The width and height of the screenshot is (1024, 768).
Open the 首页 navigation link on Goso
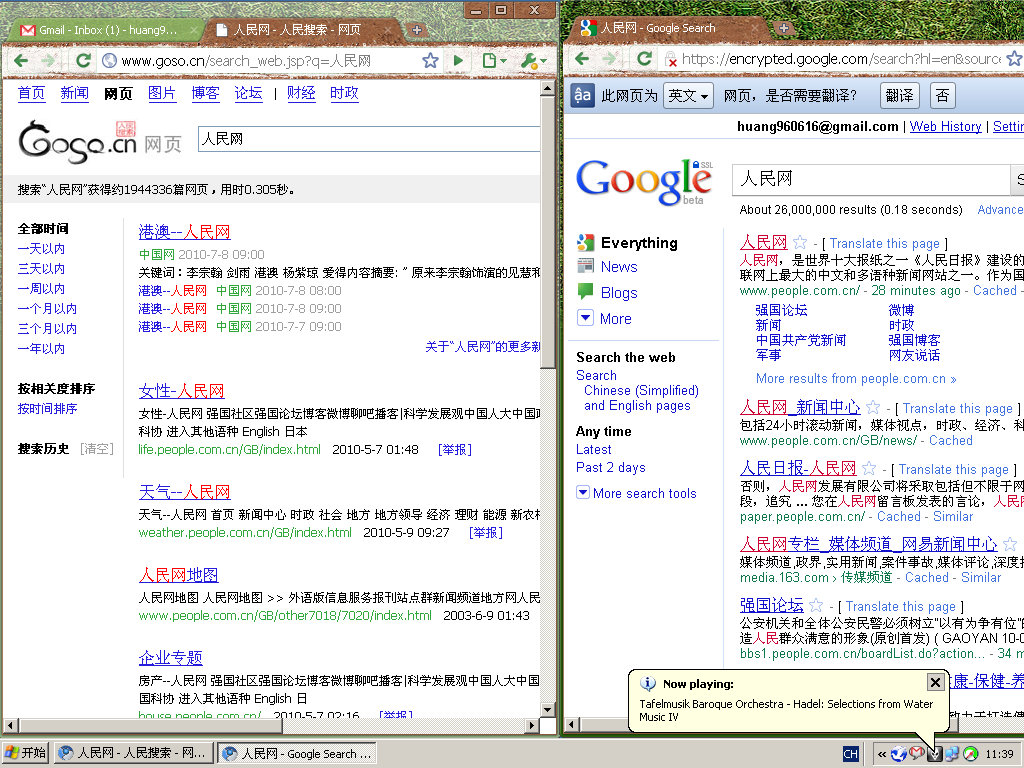pos(31,93)
